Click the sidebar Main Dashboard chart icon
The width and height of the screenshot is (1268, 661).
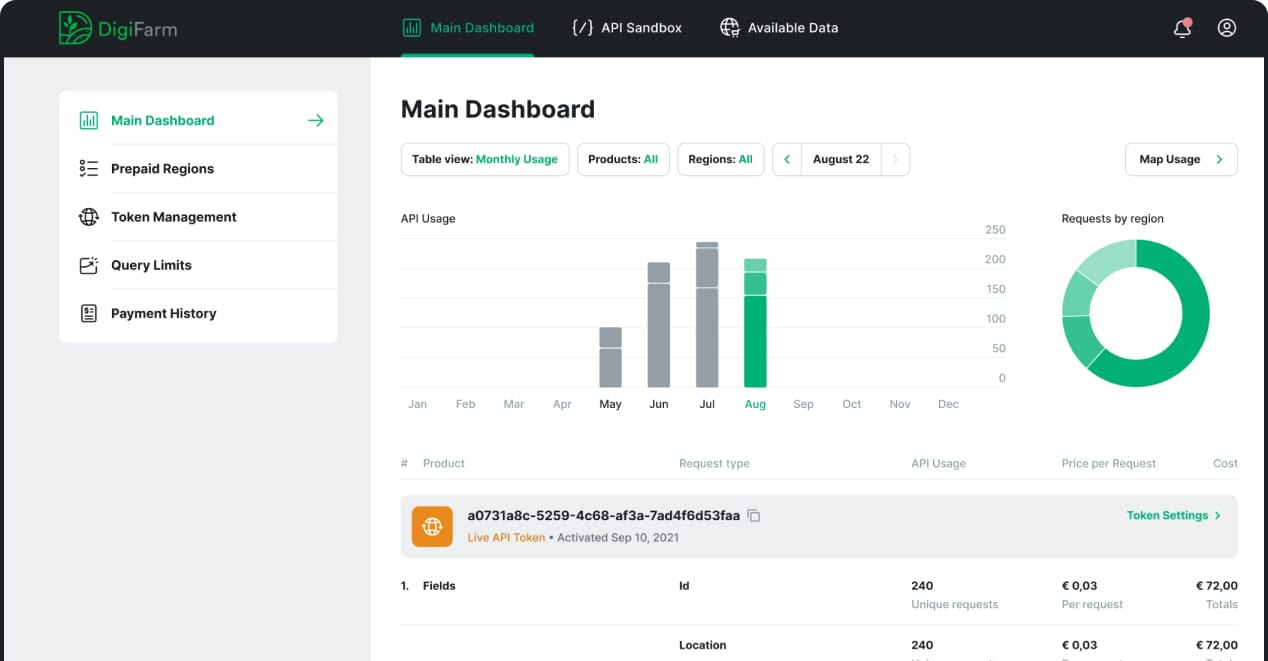click(89, 120)
